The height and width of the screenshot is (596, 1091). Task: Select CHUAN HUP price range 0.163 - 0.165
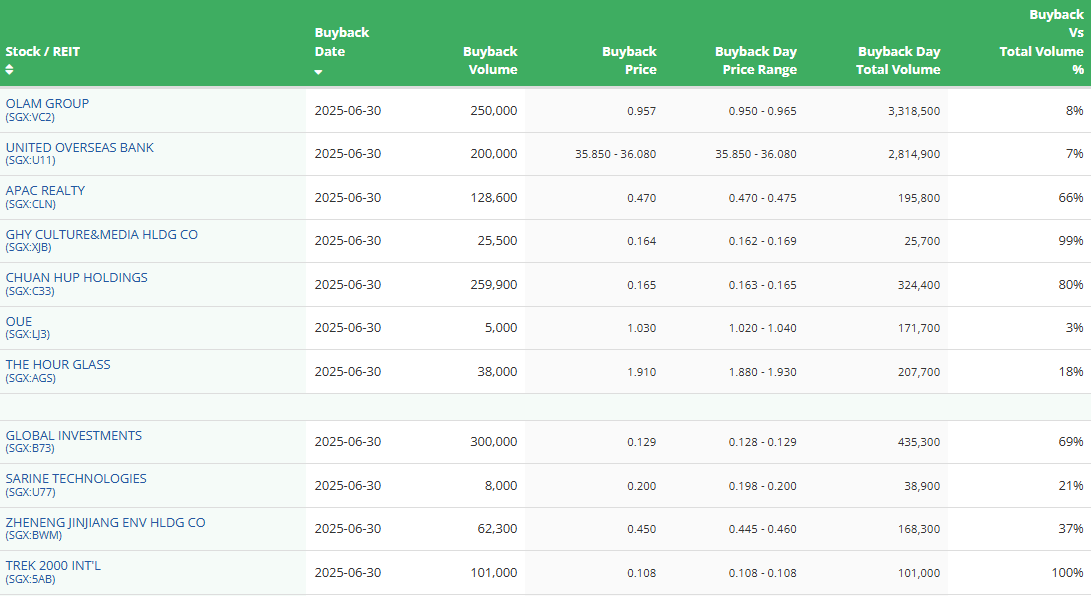pos(763,285)
